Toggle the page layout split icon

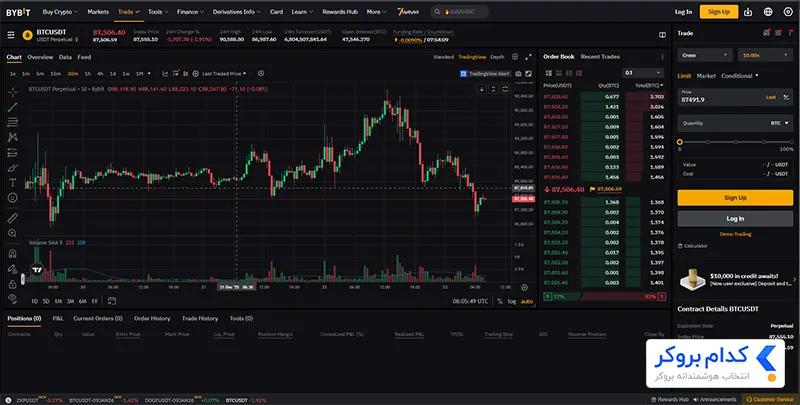tap(662, 35)
